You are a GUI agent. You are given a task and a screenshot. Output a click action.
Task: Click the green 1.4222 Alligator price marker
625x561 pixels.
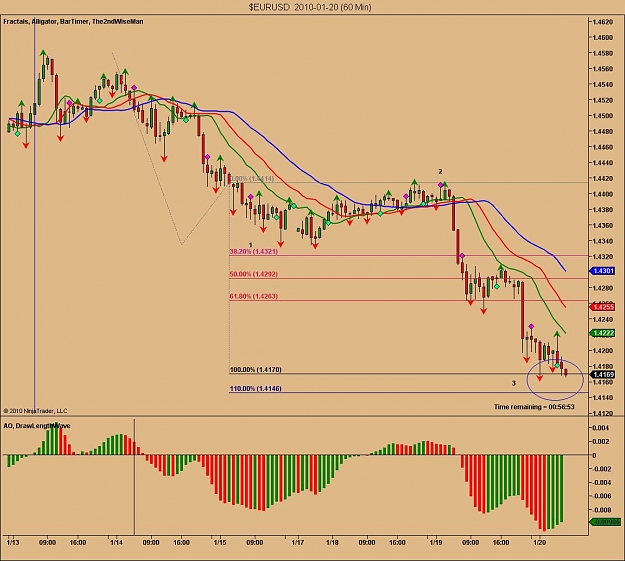pyautogui.click(x=603, y=333)
